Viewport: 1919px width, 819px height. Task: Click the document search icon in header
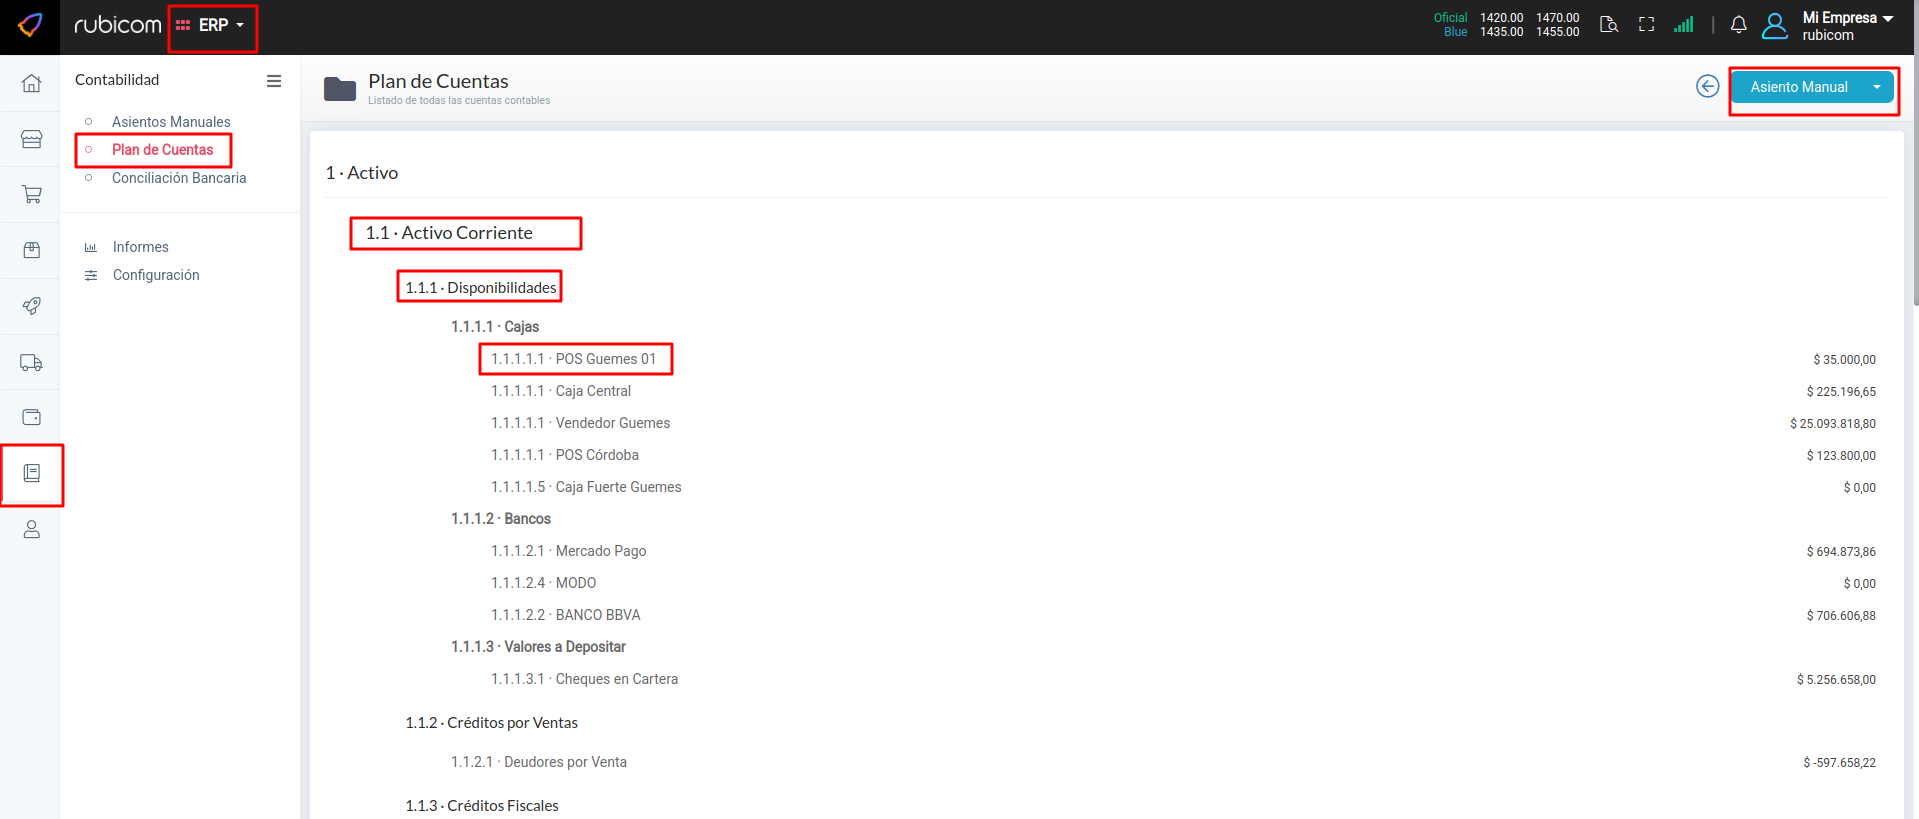1608,25
